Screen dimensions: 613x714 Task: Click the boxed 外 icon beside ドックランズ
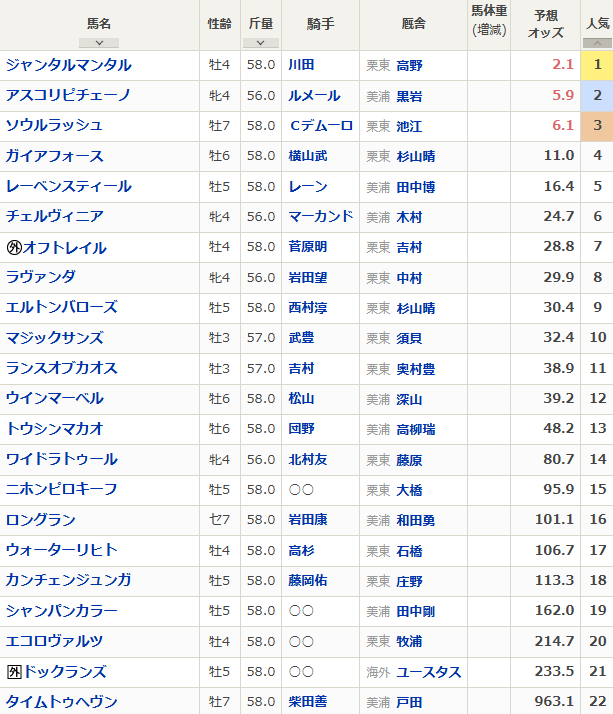[x=15, y=672]
